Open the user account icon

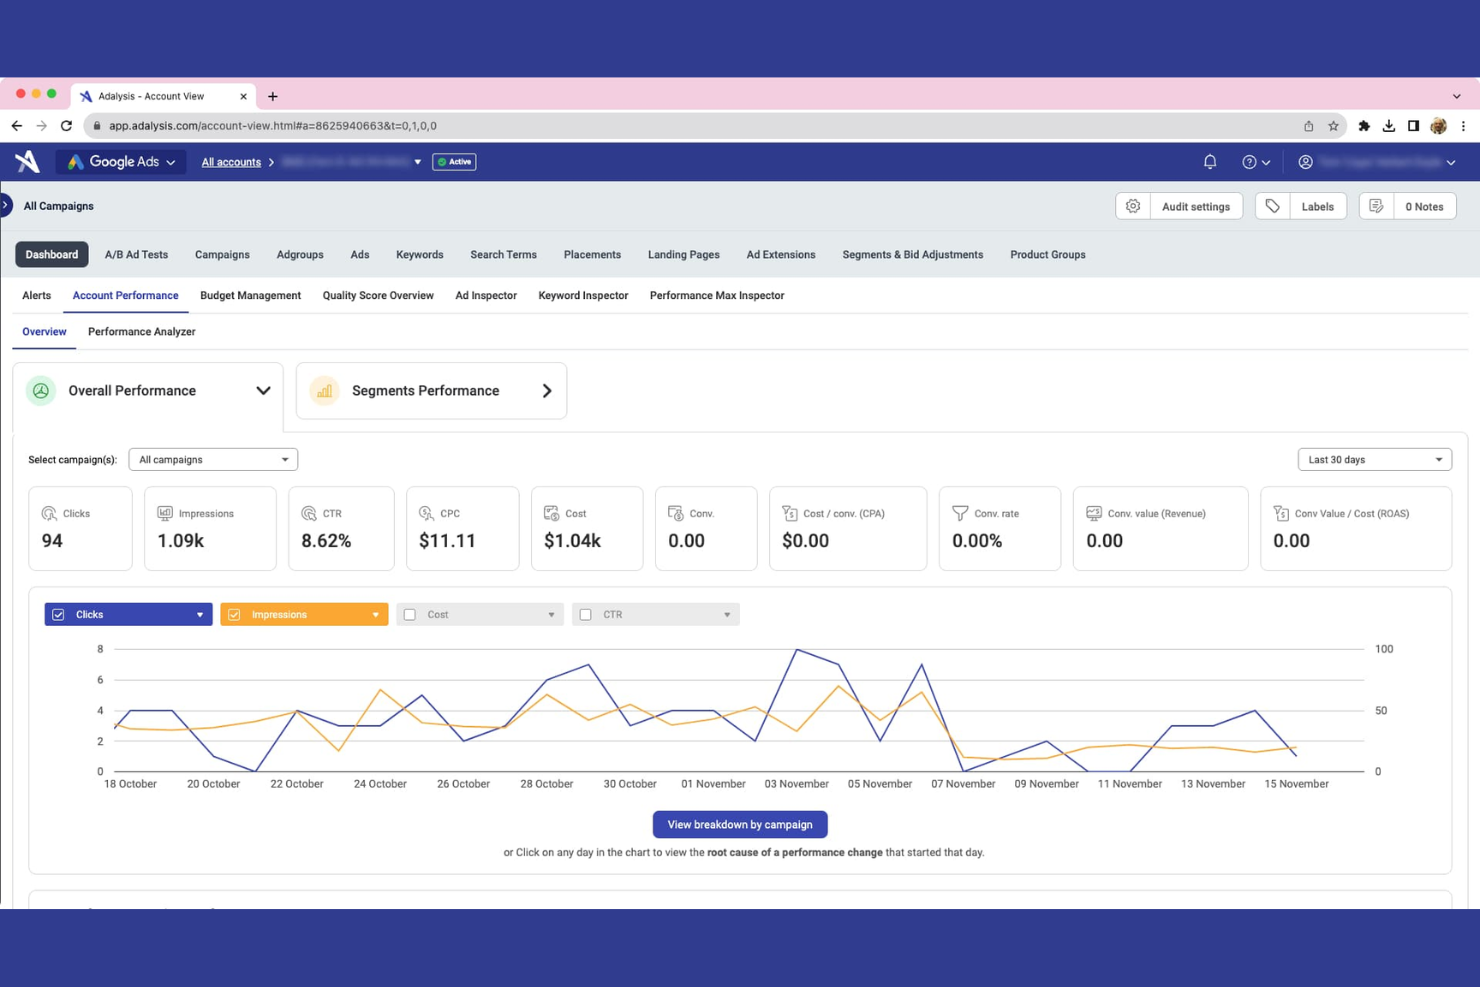point(1305,161)
